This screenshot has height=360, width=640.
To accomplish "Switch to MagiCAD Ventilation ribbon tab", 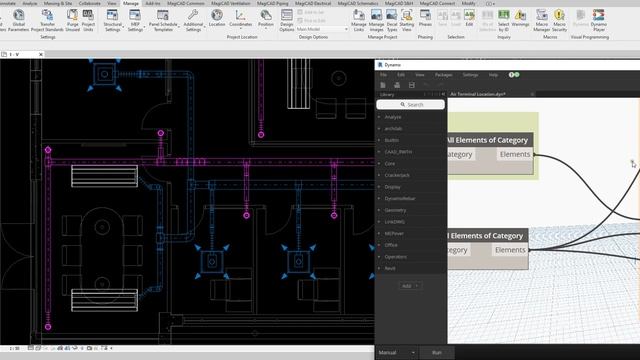I will 231,3.
